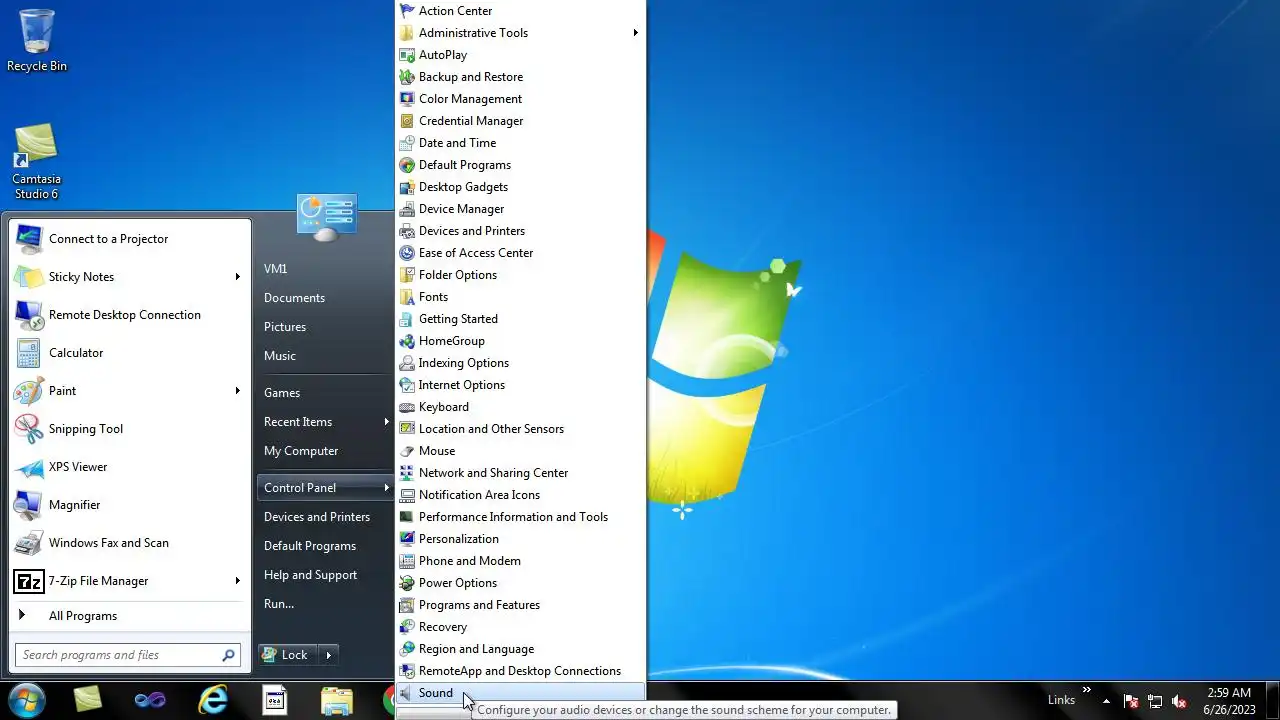The image size is (1280, 720).
Task: Open Windows Explorer folder on taskbar
Action: pos(337,700)
